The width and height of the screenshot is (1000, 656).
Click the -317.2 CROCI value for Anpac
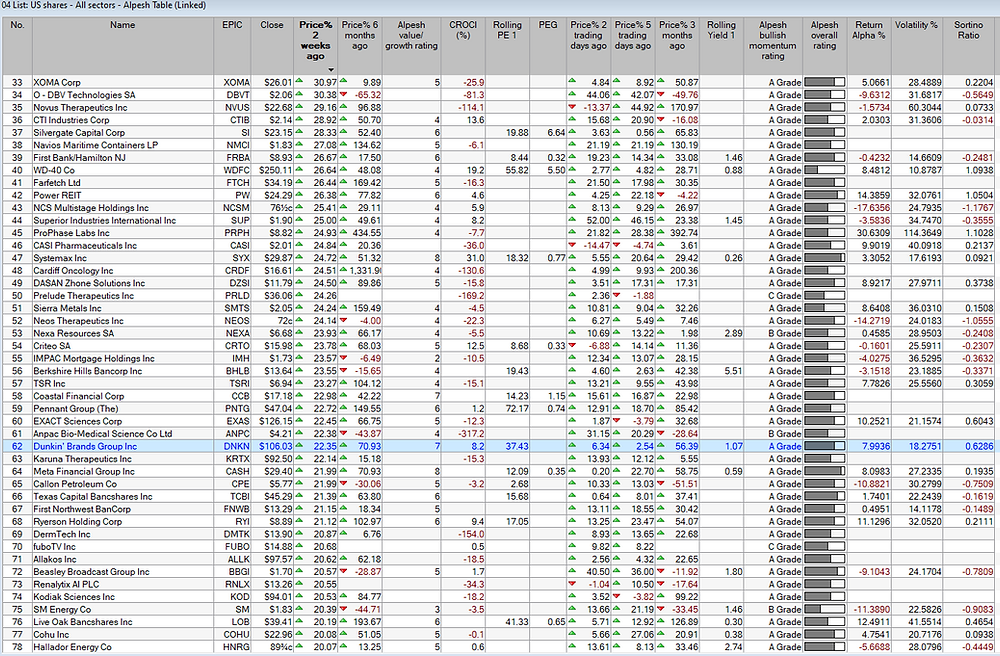point(464,434)
